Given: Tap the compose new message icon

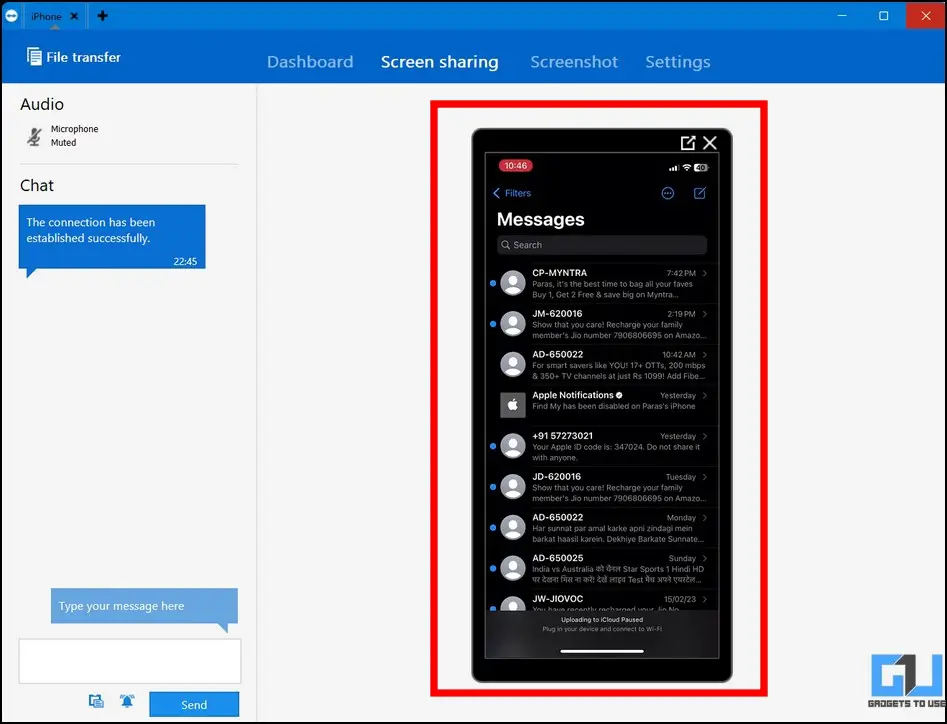Looking at the screenshot, I should click(x=699, y=193).
